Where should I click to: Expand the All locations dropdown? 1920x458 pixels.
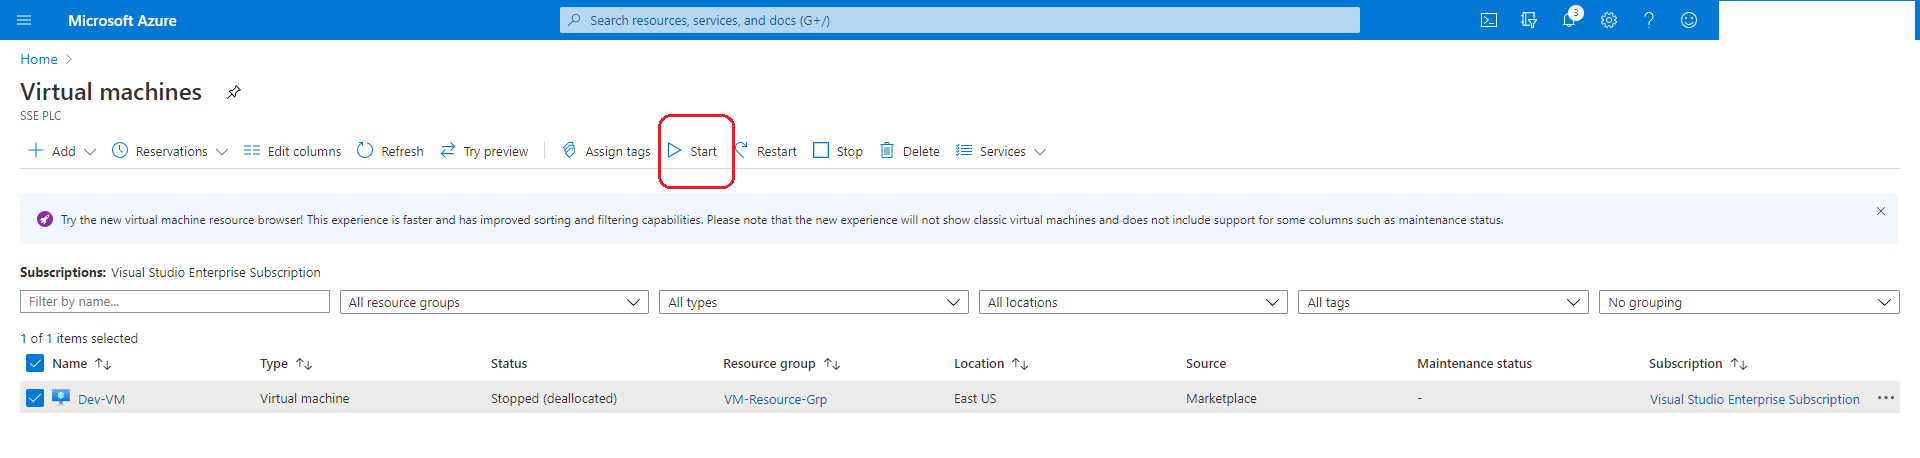click(1134, 302)
